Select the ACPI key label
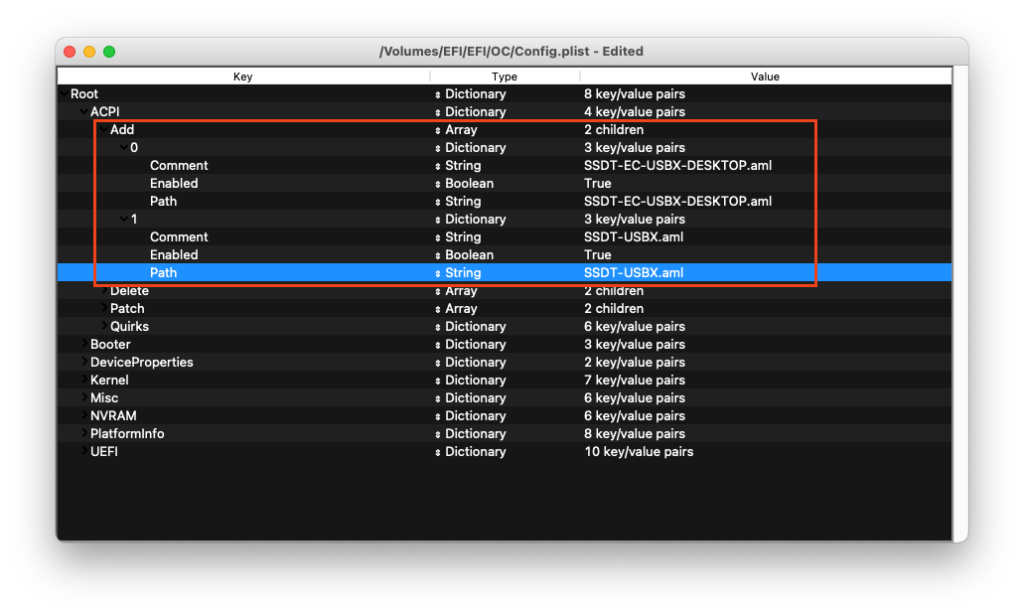The width and height of the screenshot is (1024, 616). pyautogui.click(x=105, y=112)
